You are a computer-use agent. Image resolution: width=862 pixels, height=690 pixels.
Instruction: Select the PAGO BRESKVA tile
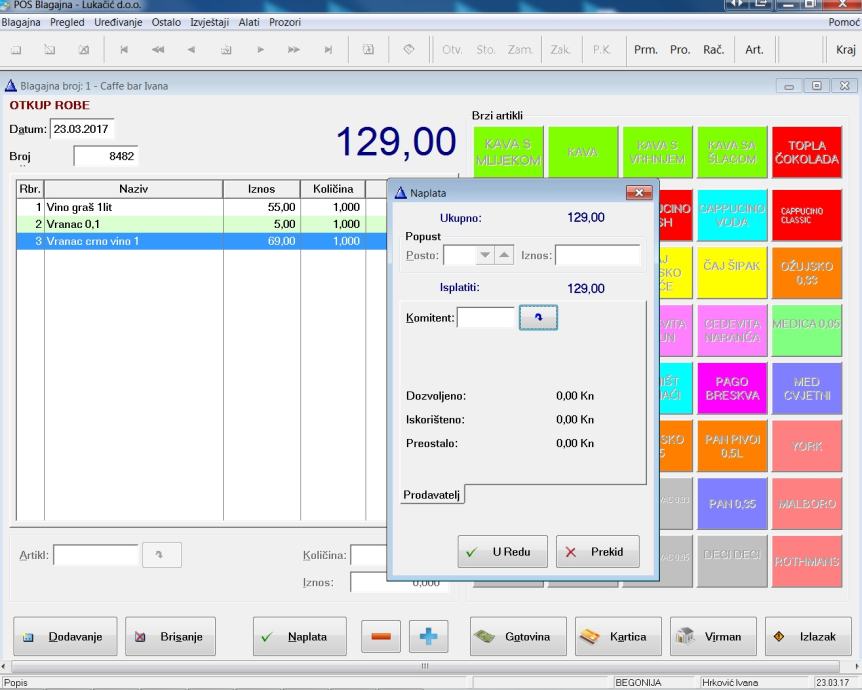click(732, 388)
